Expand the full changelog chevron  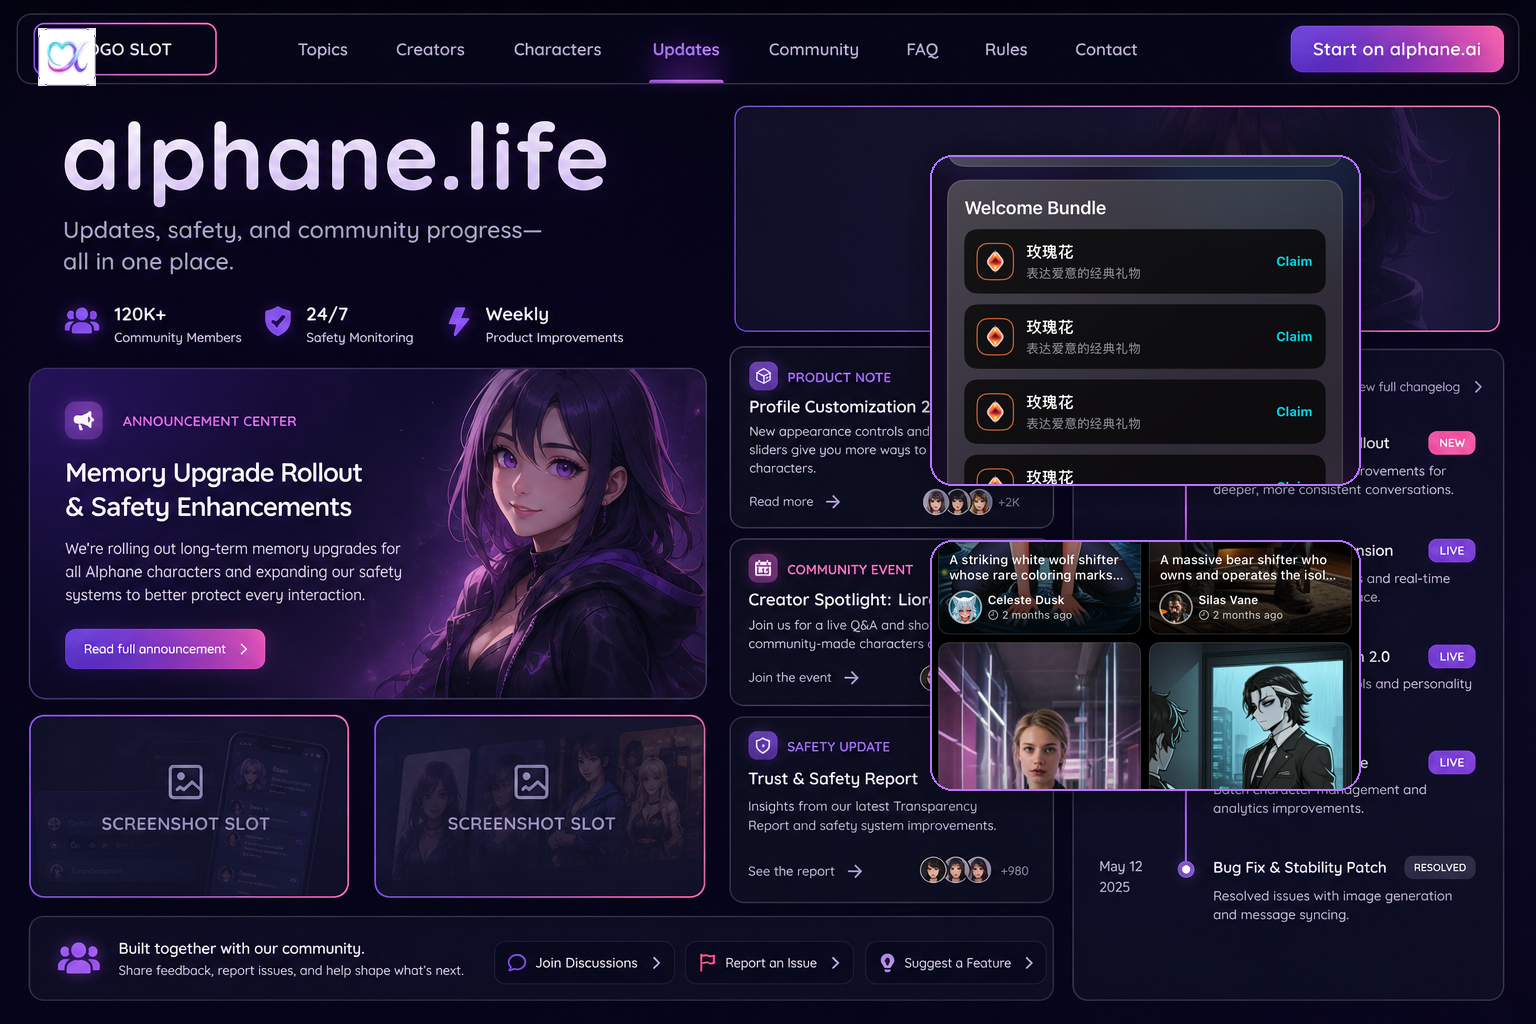pyautogui.click(x=1478, y=387)
